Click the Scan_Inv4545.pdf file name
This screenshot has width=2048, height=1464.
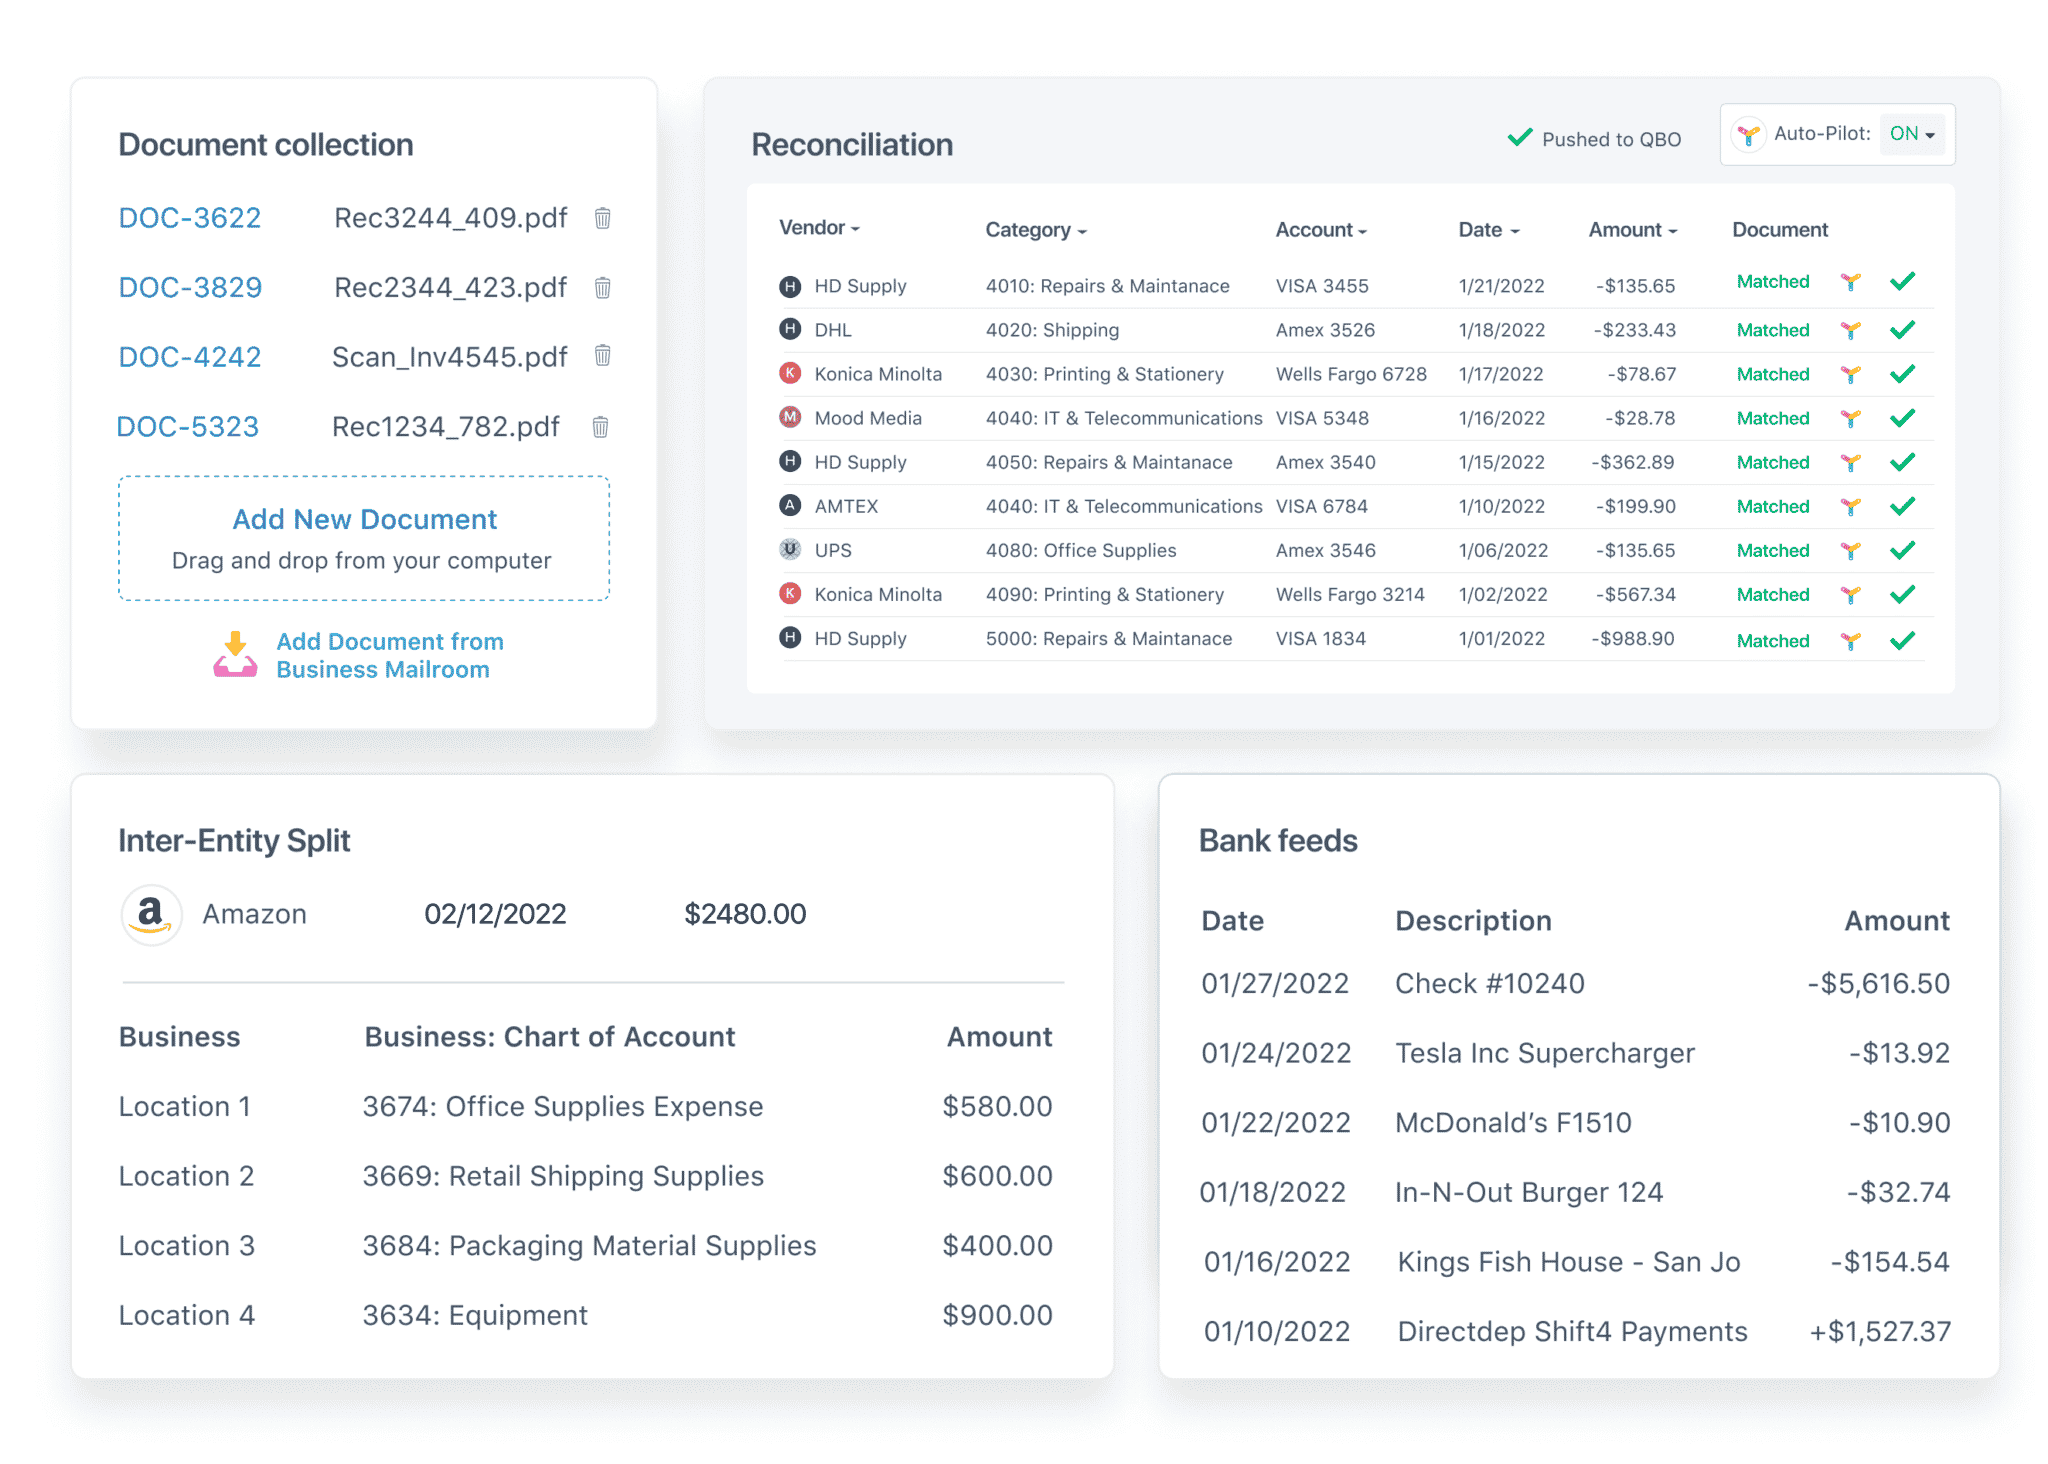(x=450, y=357)
